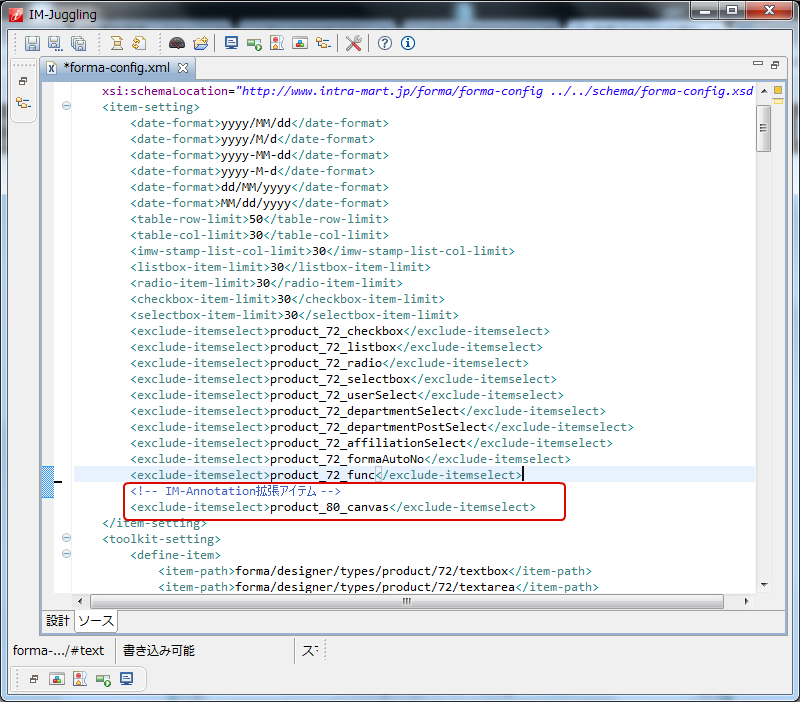Click the checkbox-item-limit line
The height and width of the screenshot is (702, 800).
[x=287, y=299]
